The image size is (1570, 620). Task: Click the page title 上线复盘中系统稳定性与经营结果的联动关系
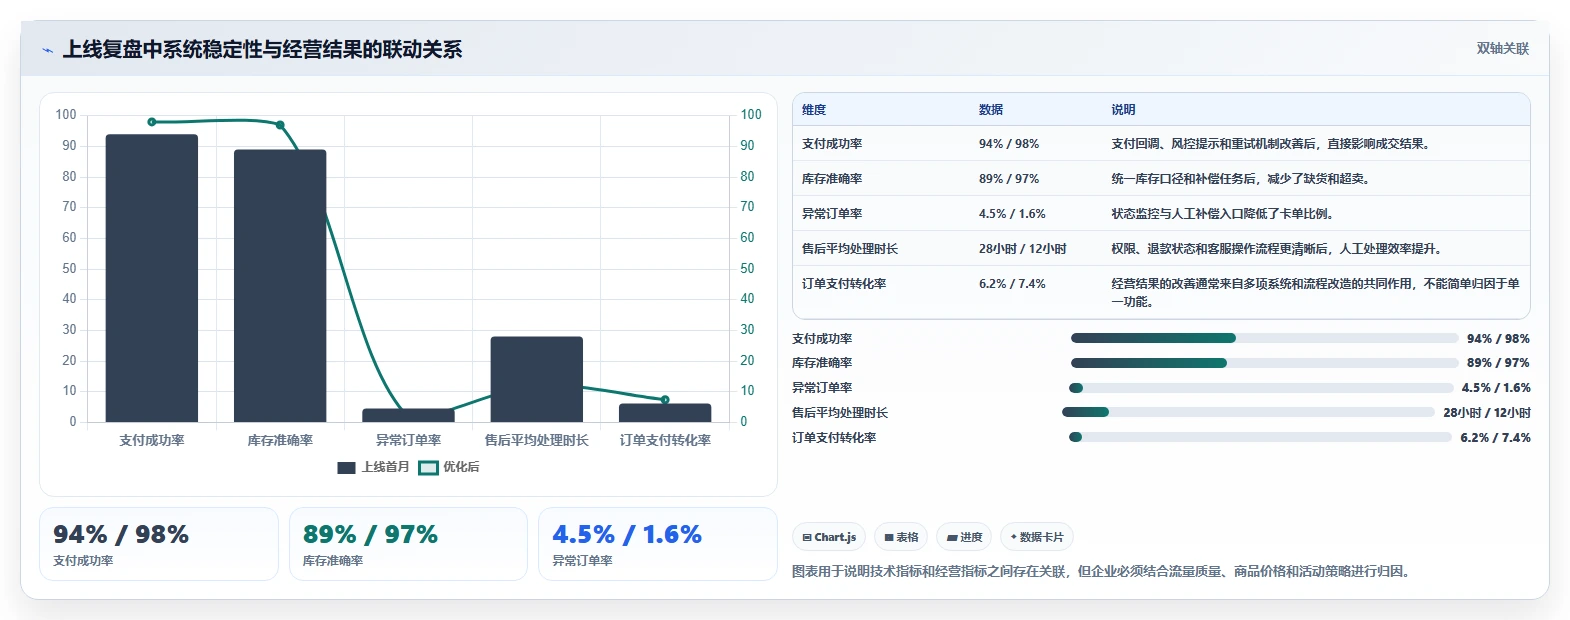263,50
